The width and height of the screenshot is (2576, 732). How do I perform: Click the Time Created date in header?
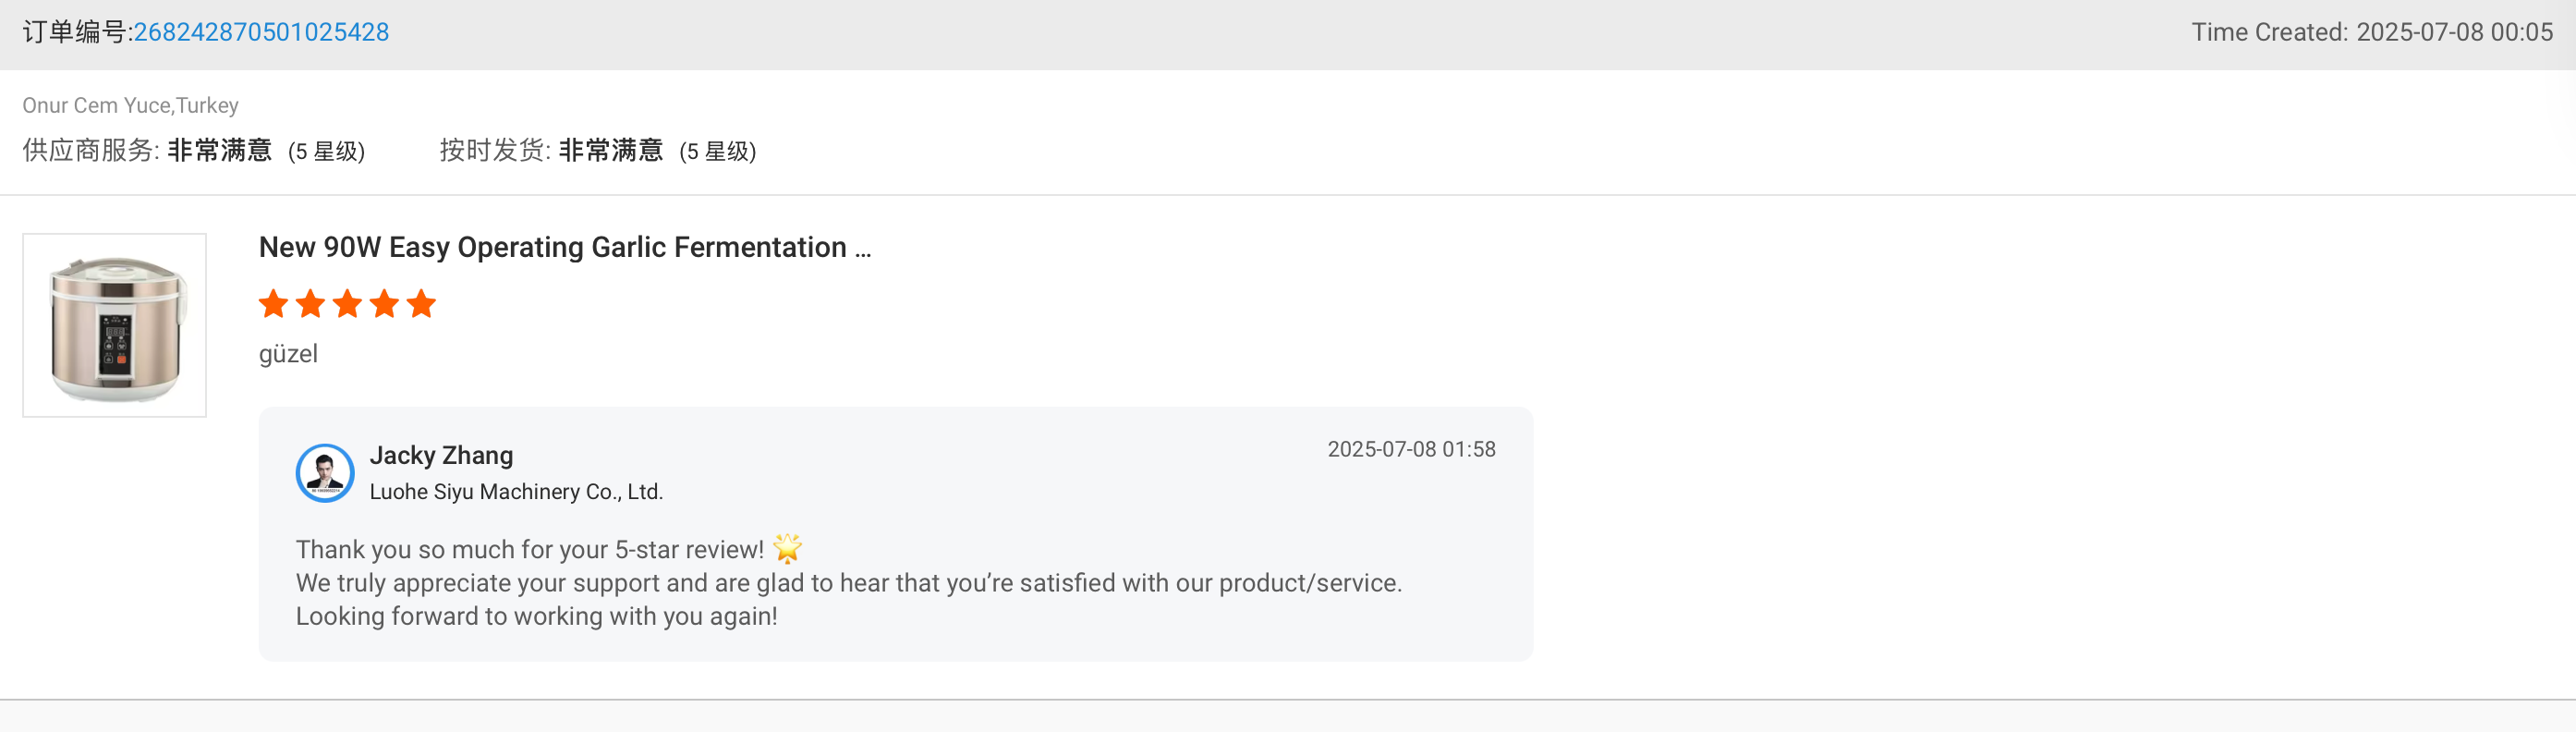point(2371,32)
